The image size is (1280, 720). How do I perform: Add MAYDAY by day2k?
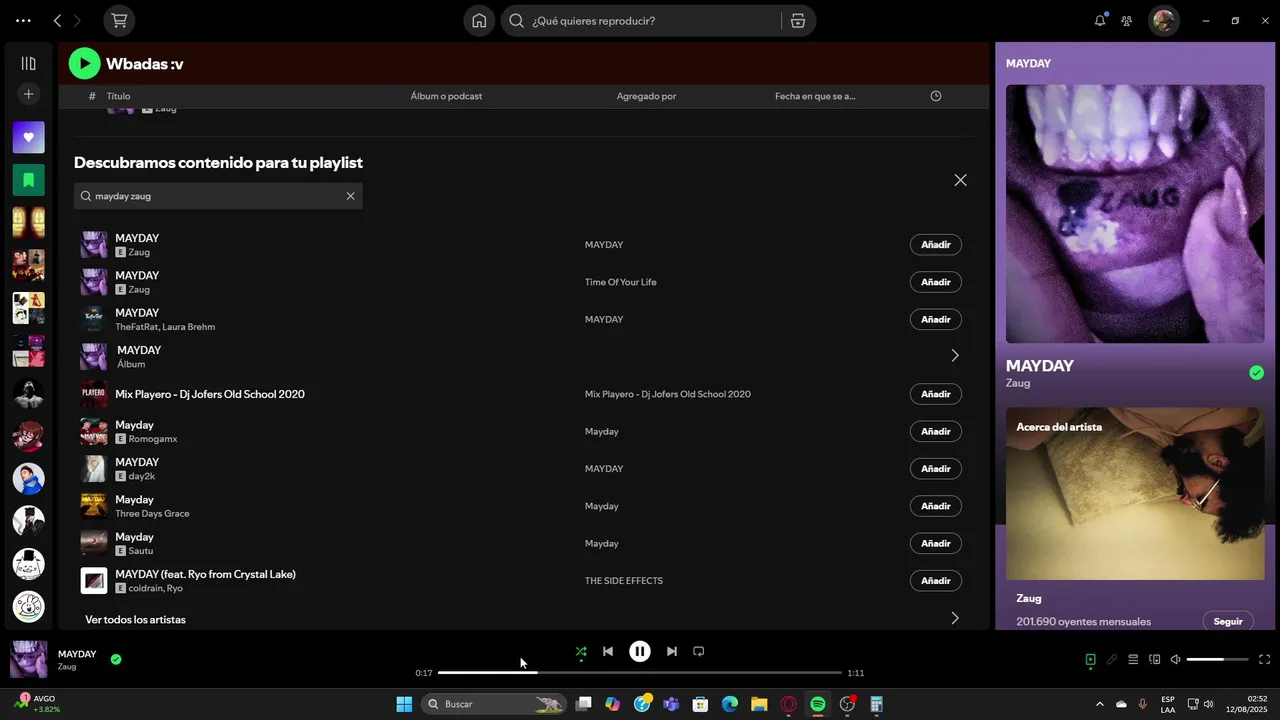[936, 469]
